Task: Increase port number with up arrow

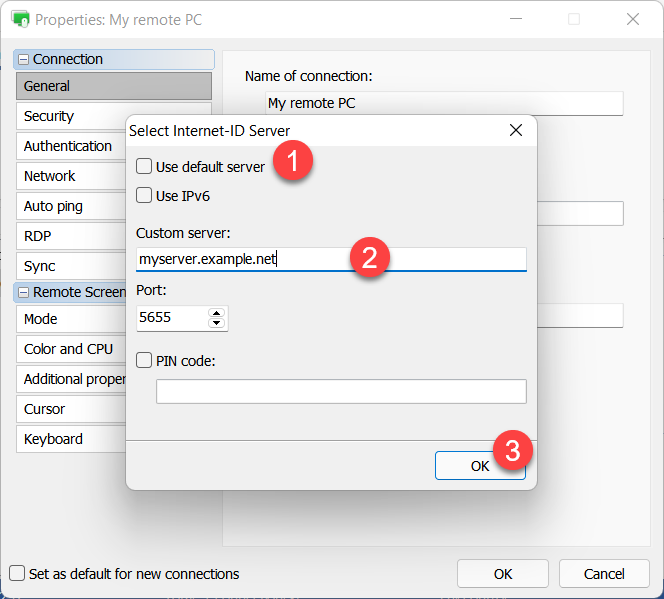Action: coord(216,313)
